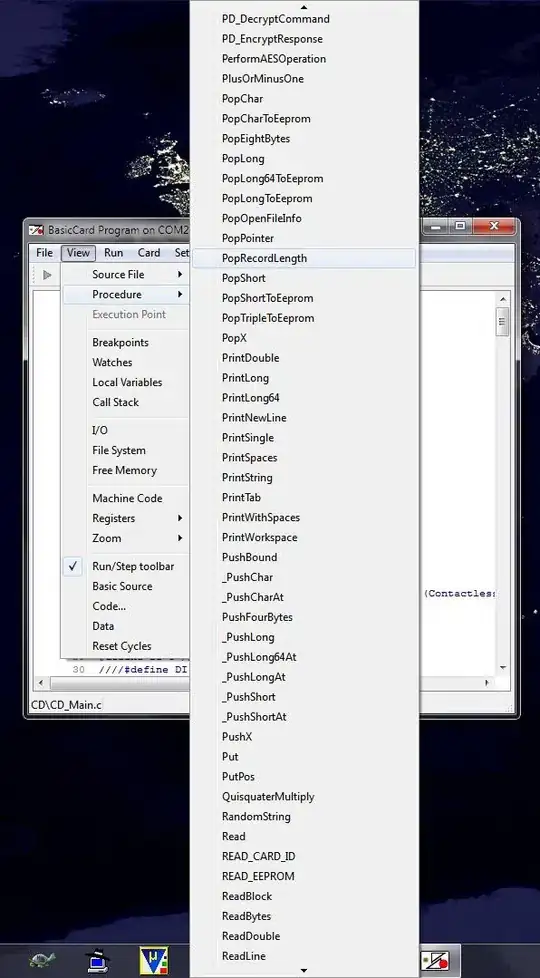Select PushFourBytes procedure

304,617
